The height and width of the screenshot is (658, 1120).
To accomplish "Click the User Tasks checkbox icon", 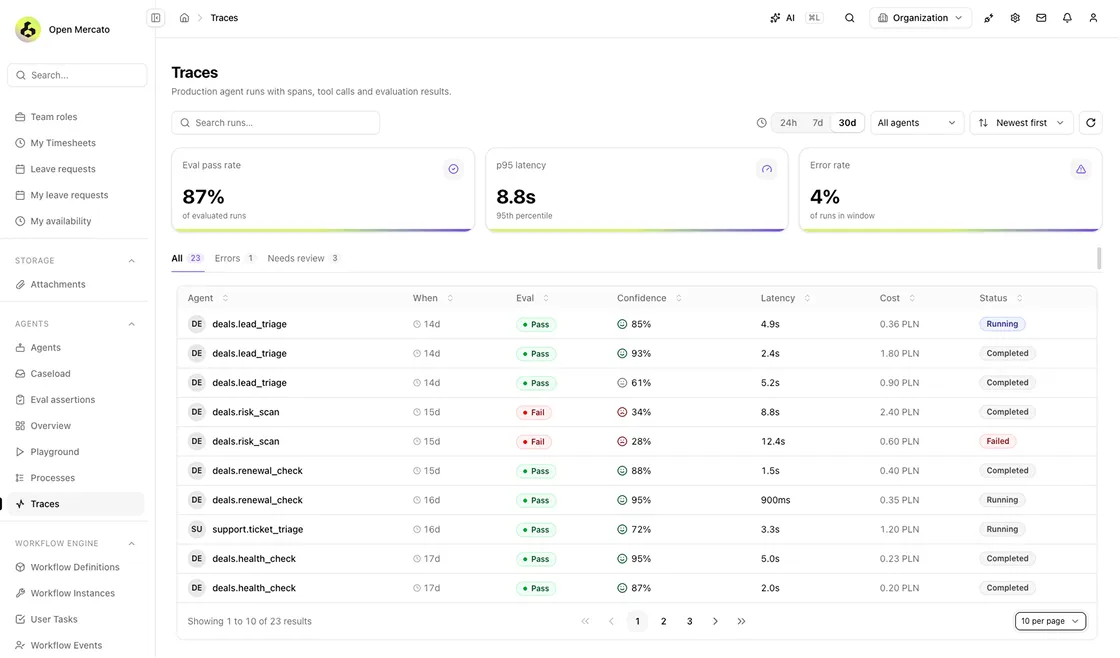I will [x=20, y=619].
